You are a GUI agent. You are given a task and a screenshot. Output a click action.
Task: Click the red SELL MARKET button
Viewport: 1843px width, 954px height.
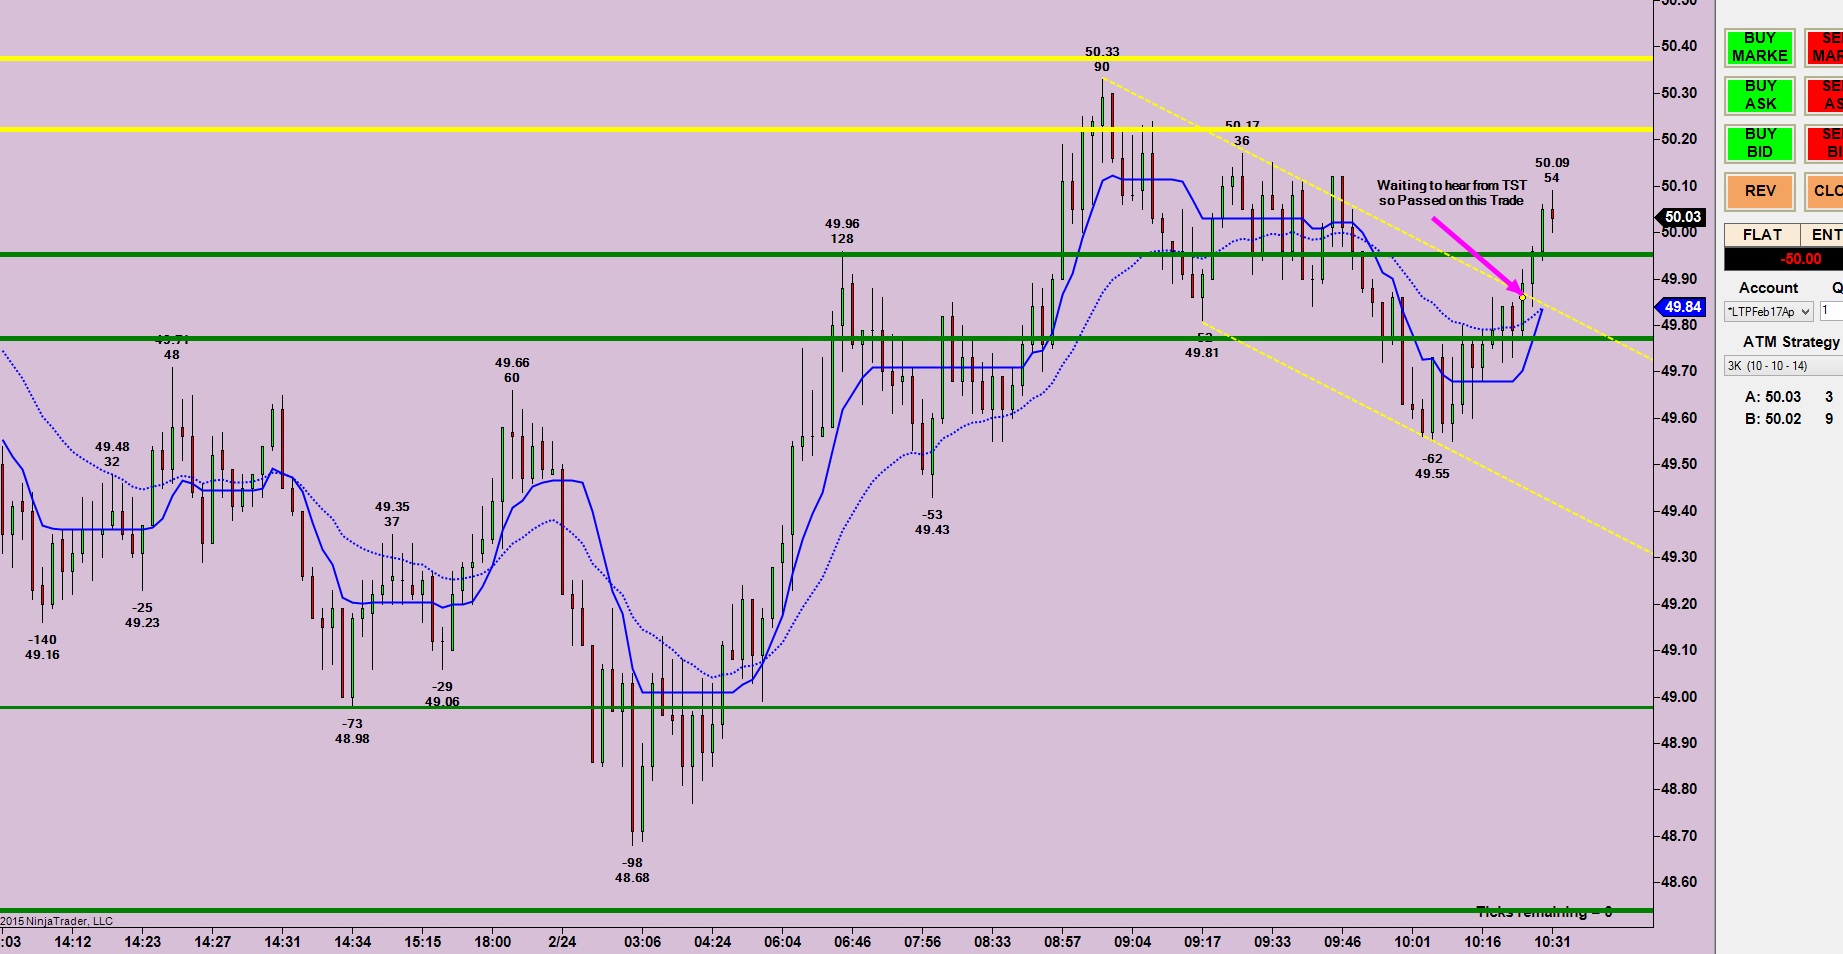tap(1825, 47)
